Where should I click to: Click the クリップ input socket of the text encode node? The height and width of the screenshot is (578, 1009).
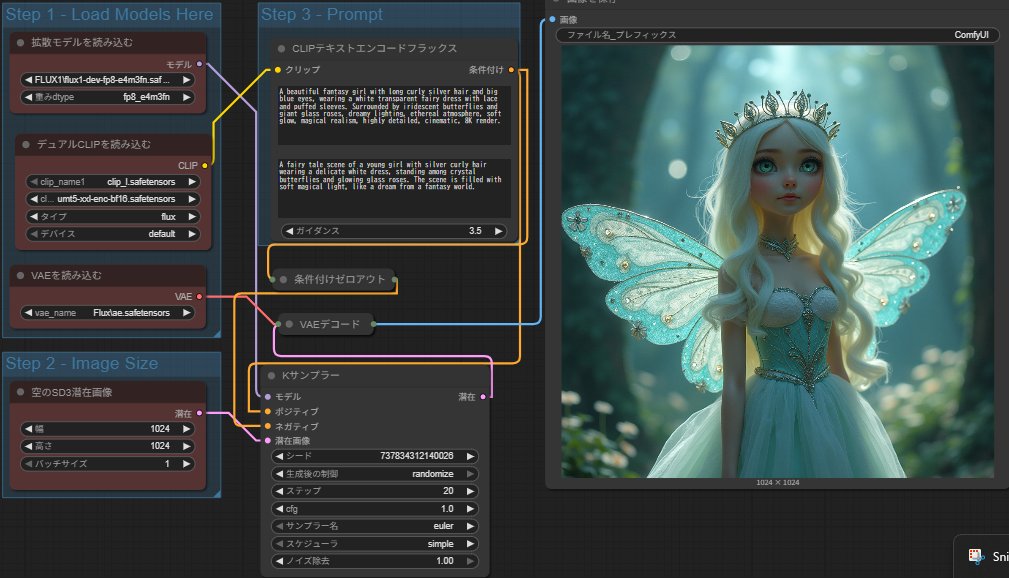(278, 70)
